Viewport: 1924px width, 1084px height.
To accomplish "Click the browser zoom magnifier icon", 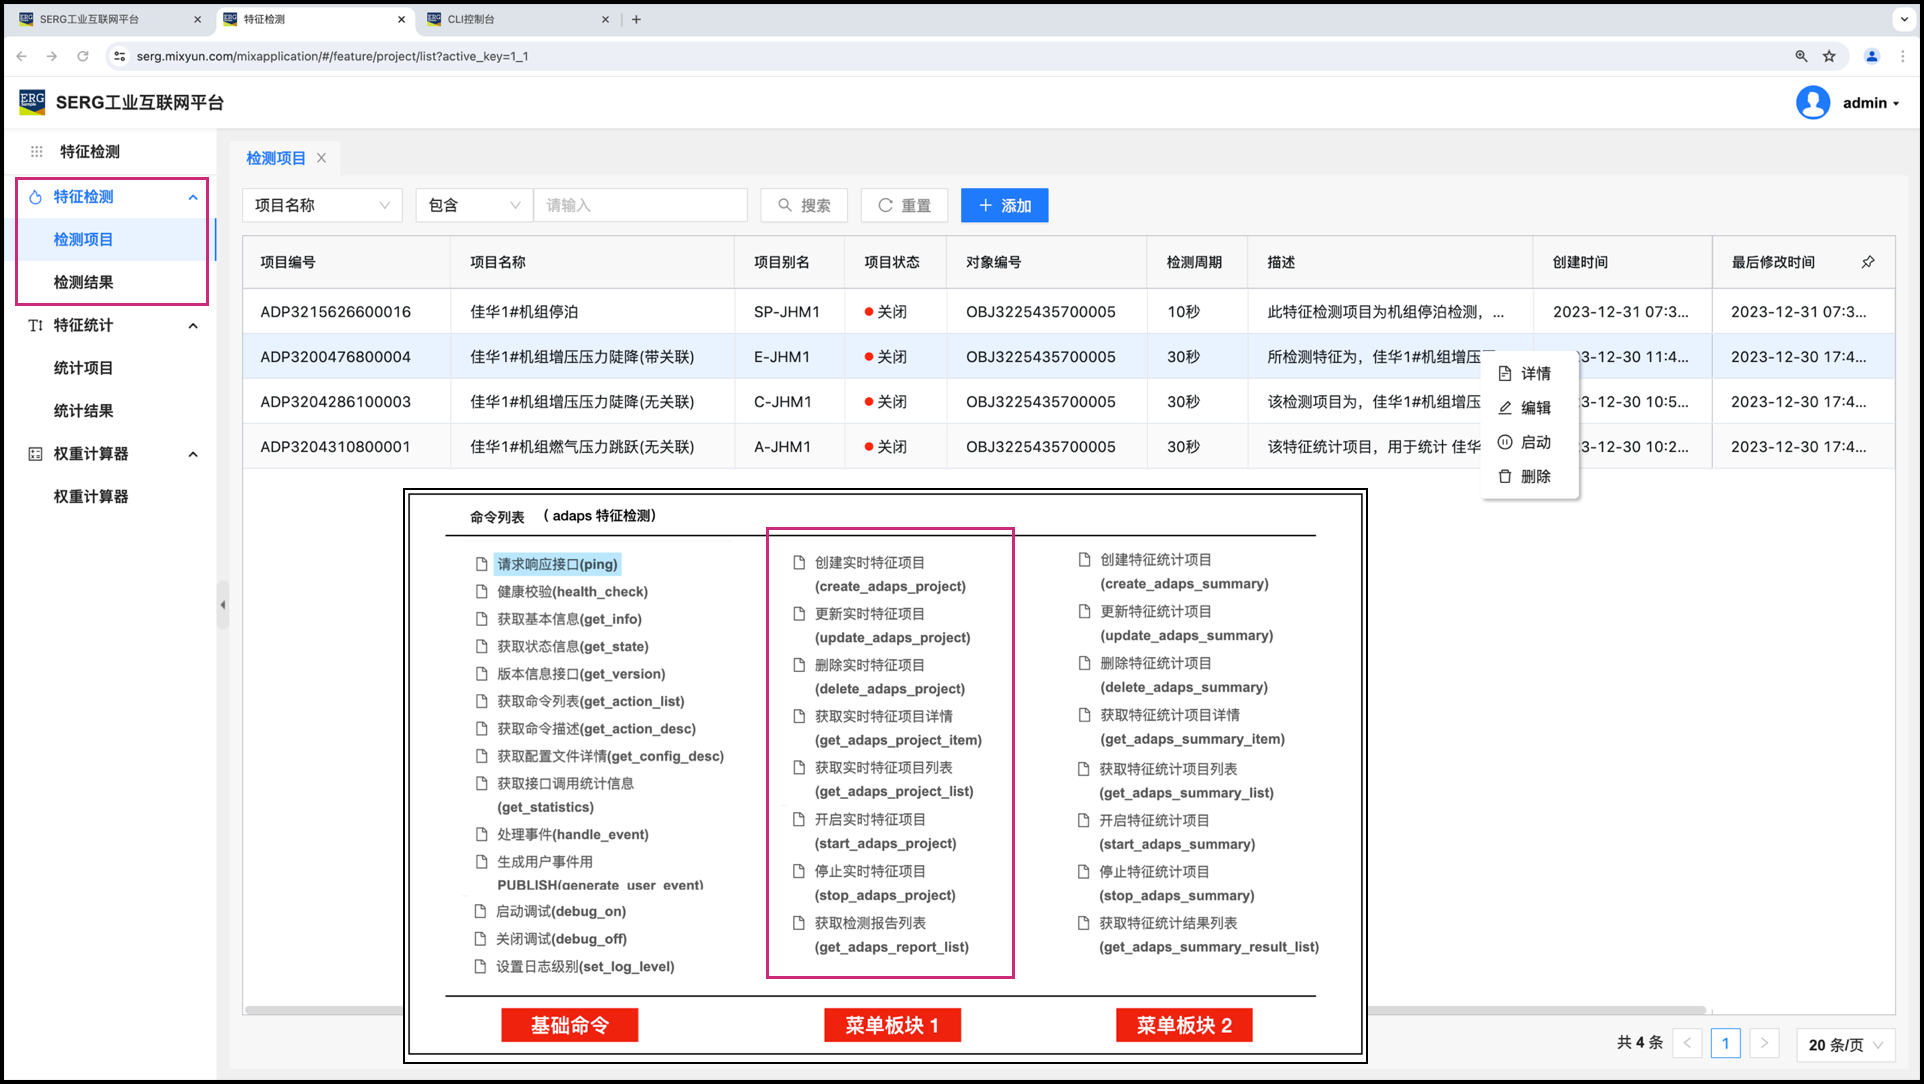I will (x=1801, y=56).
